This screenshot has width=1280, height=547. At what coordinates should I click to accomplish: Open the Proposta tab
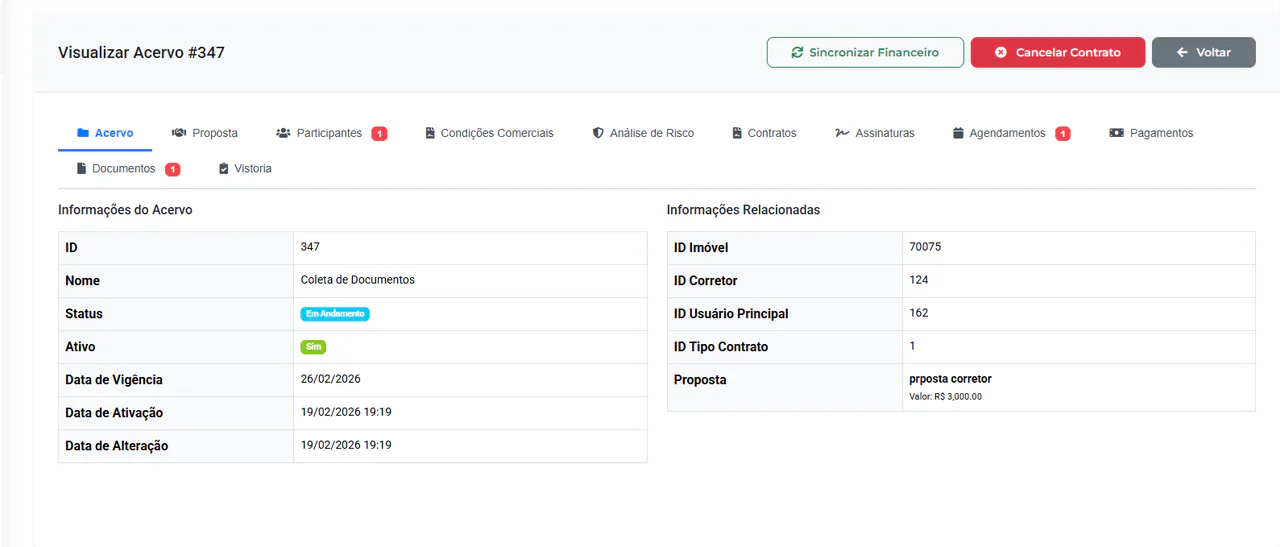coord(205,133)
